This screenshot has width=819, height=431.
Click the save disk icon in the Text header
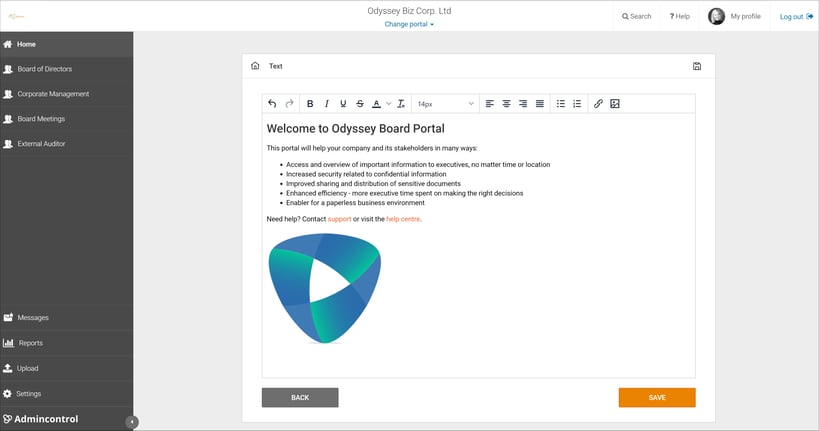pyautogui.click(x=697, y=66)
